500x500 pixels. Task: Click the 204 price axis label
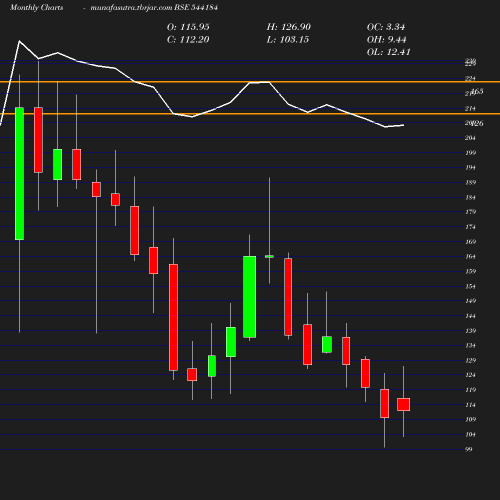(x=470, y=138)
